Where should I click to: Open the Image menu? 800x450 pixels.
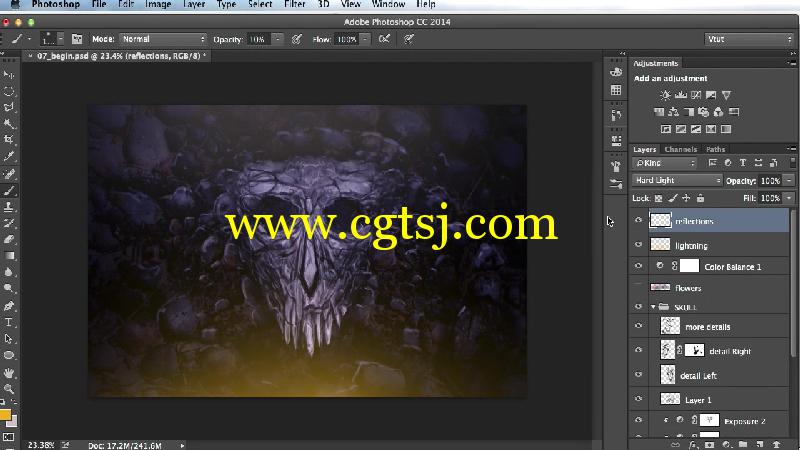(x=158, y=4)
